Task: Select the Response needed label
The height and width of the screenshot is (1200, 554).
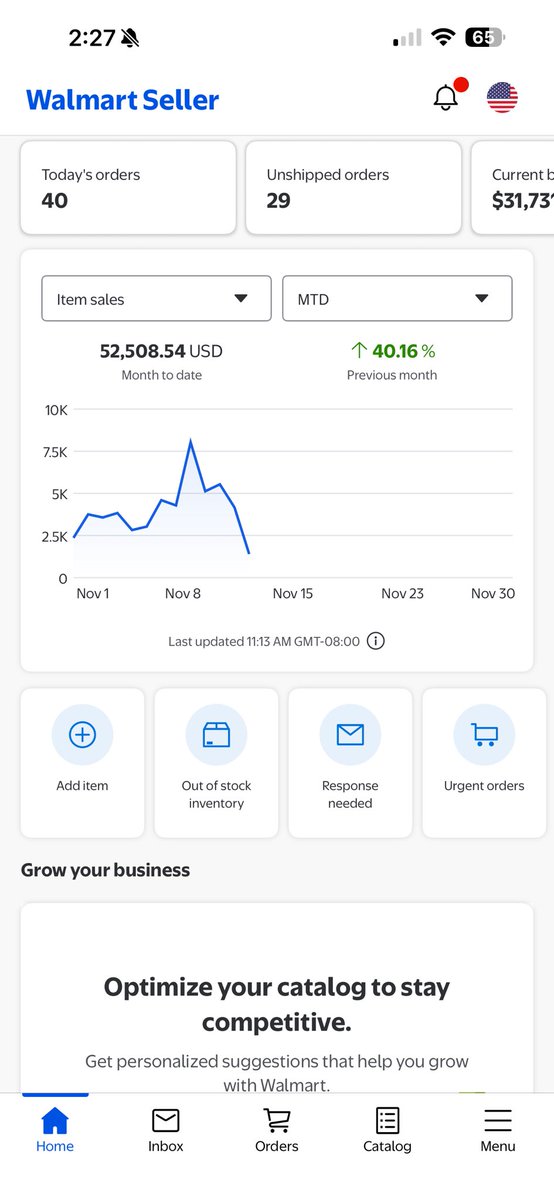Action: coord(350,795)
